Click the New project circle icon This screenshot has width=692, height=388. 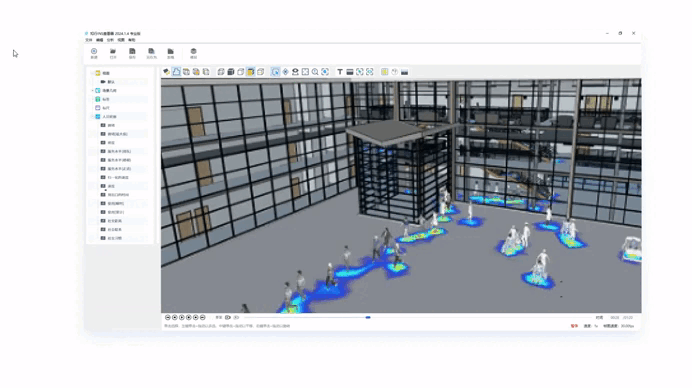coord(94,51)
